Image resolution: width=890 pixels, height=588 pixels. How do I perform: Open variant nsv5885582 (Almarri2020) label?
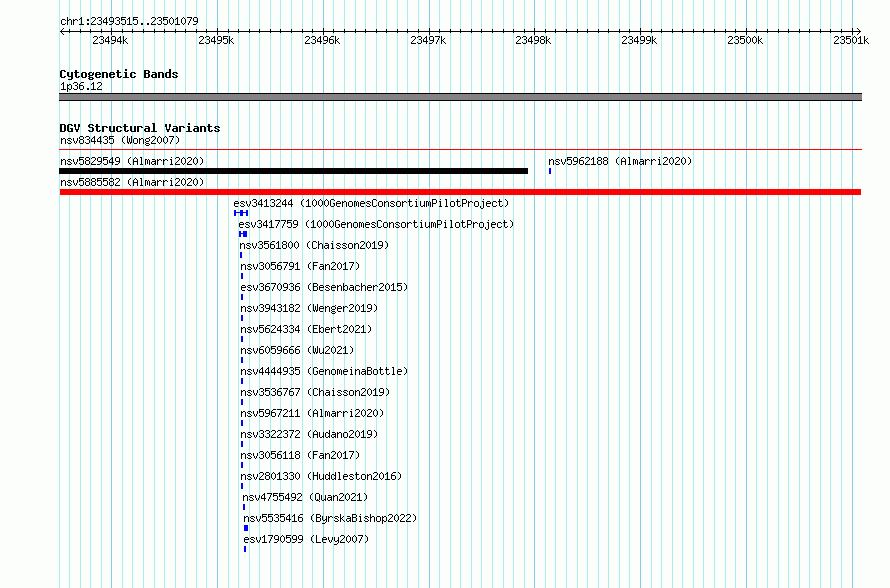tap(132, 182)
